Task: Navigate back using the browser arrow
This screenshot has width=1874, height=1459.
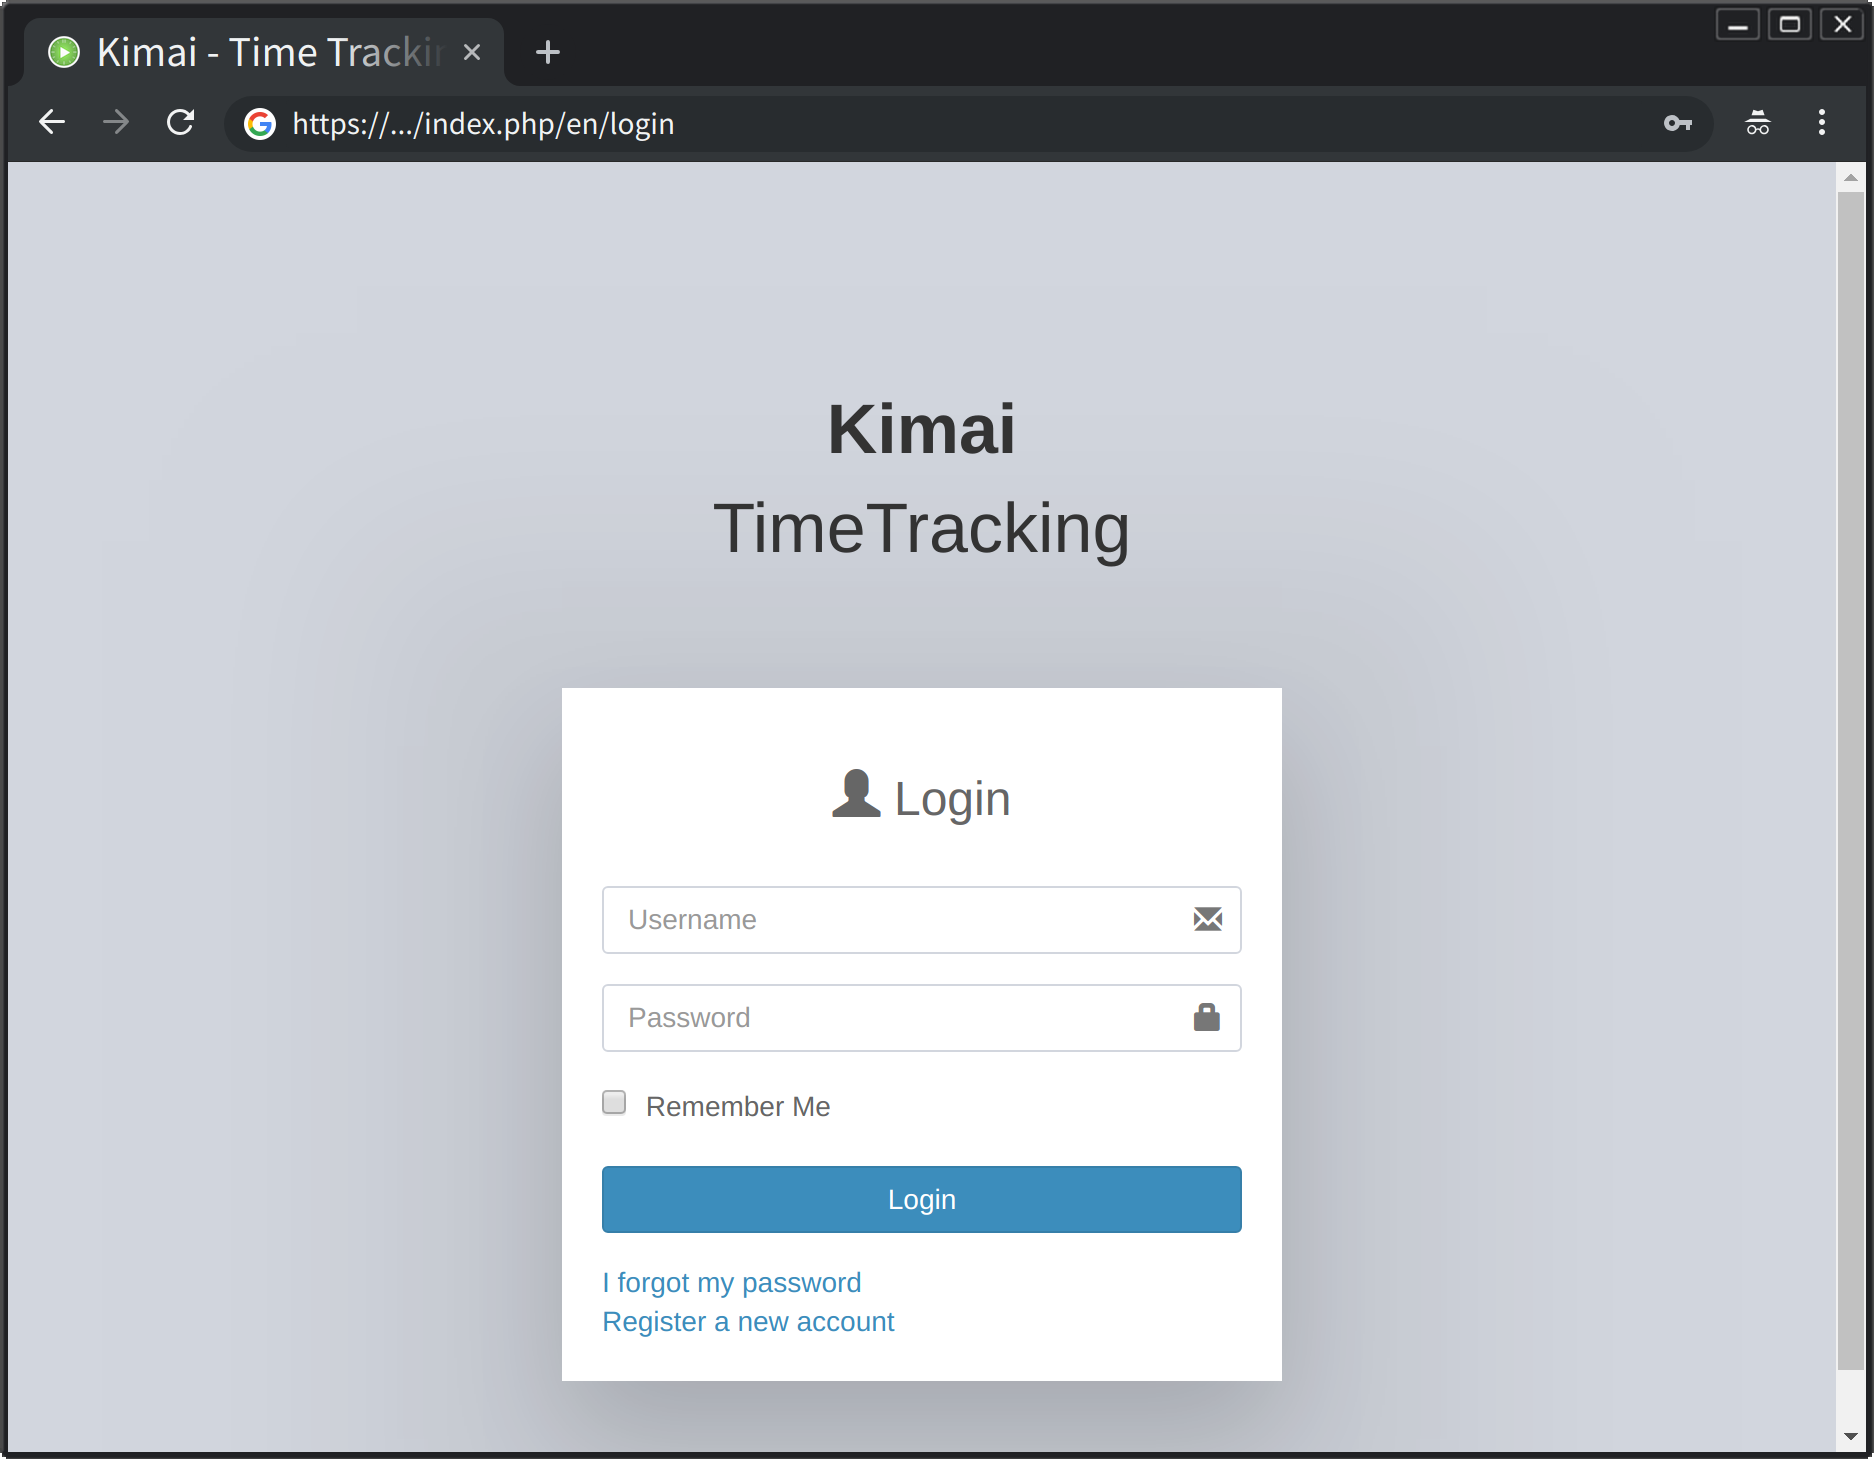Action: coord(51,122)
